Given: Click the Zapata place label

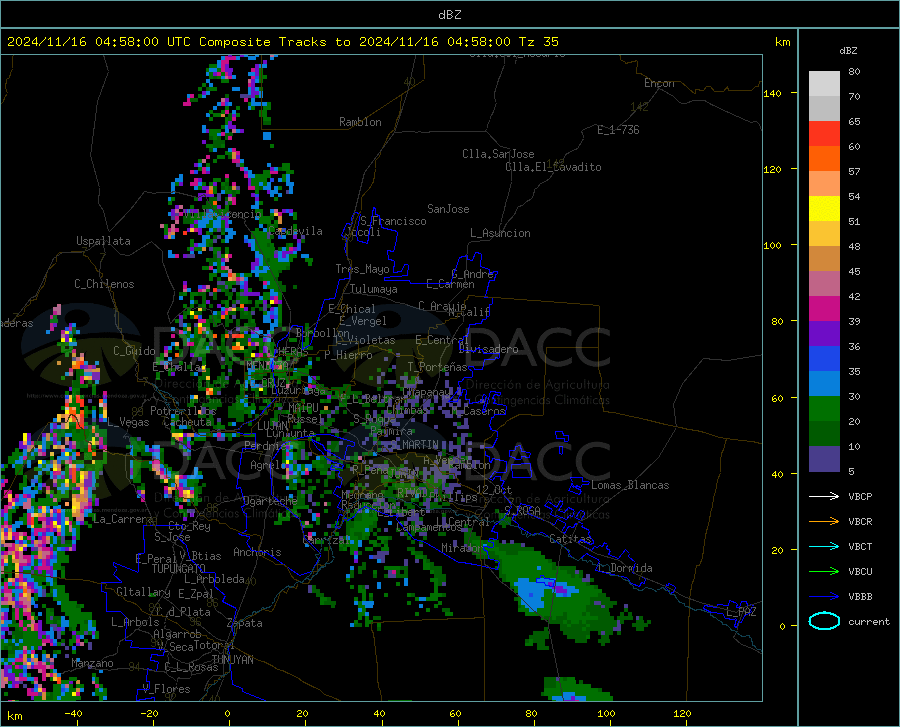Looking at the screenshot, I should coord(245,623).
